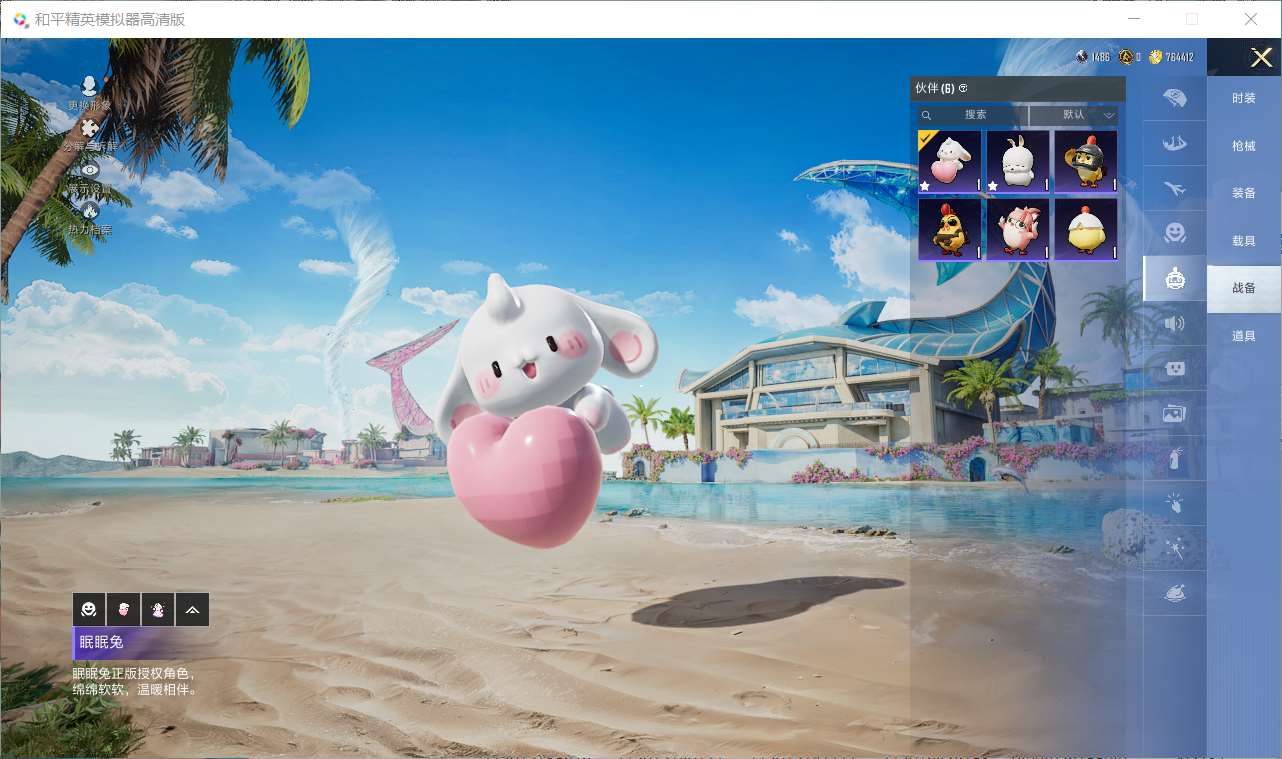Click the 搜索 search field

(x=973, y=115)
